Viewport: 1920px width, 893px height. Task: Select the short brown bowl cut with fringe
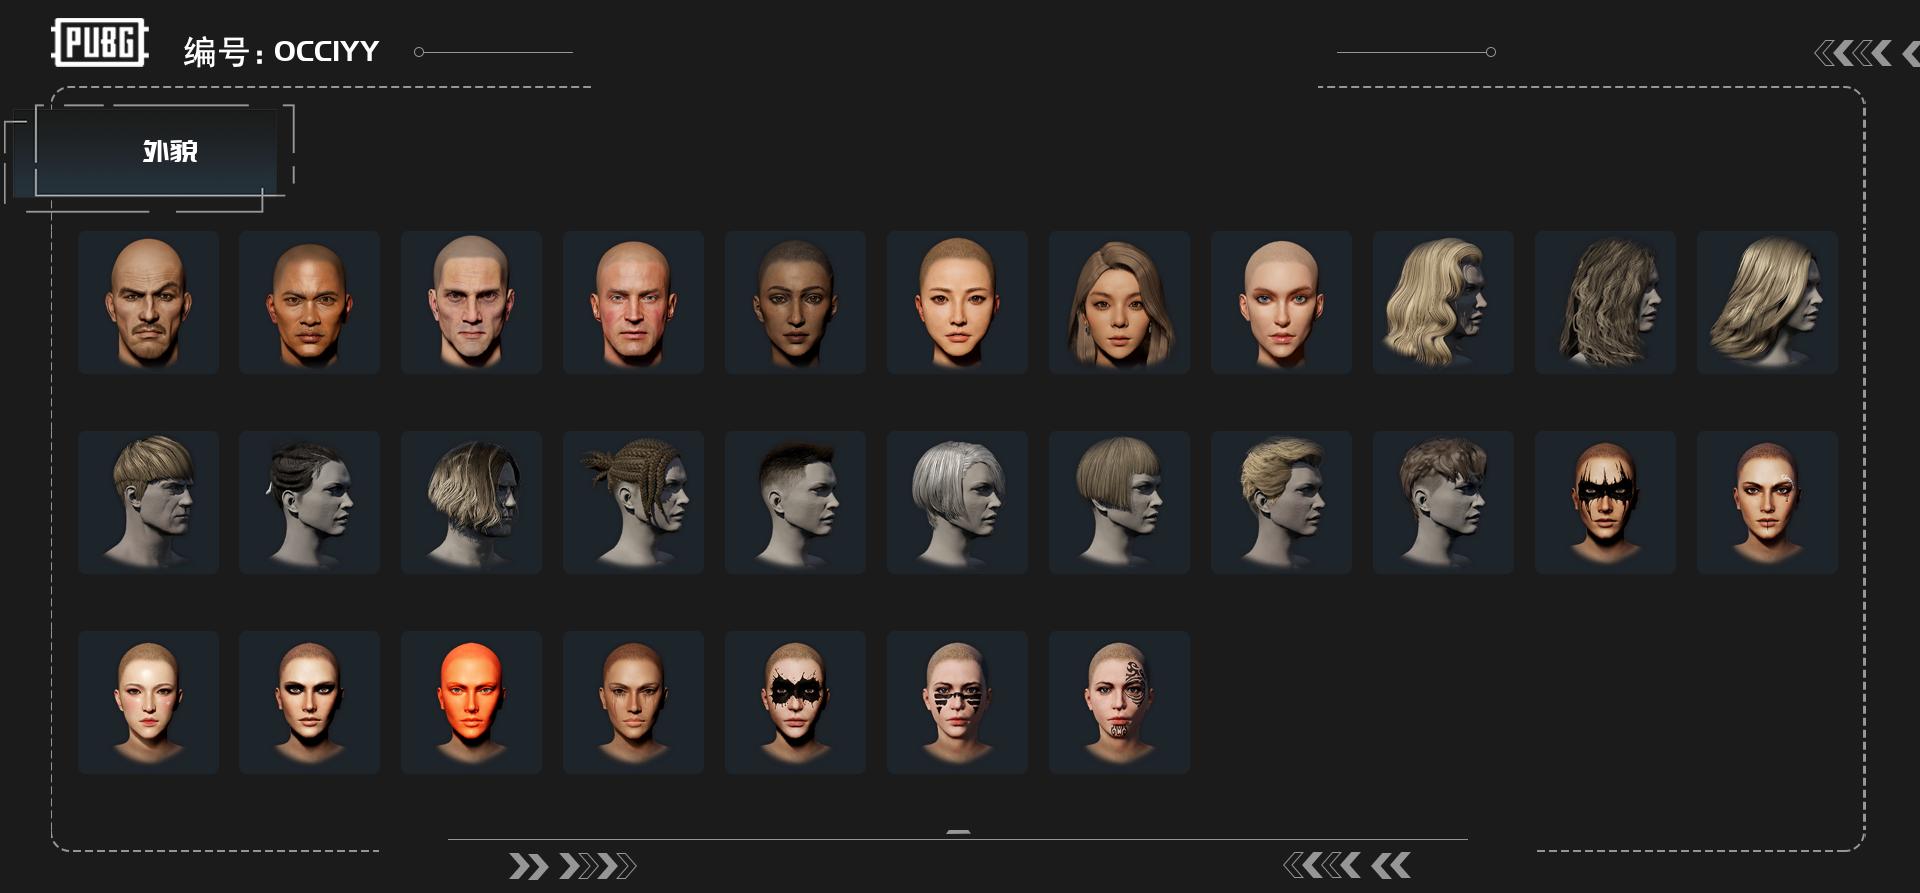click(x=148, y=502)
